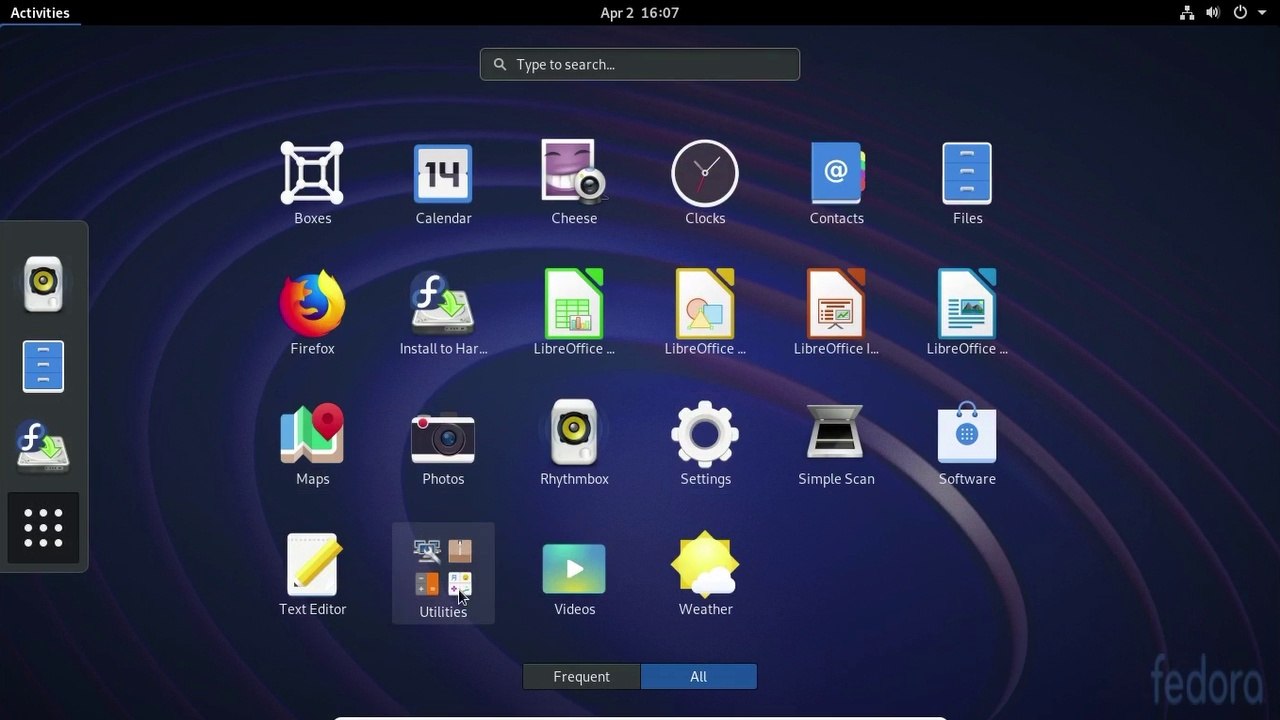Launch the Maps app
This screenshot has height=720, width=1280.
(x=312, y=434)
